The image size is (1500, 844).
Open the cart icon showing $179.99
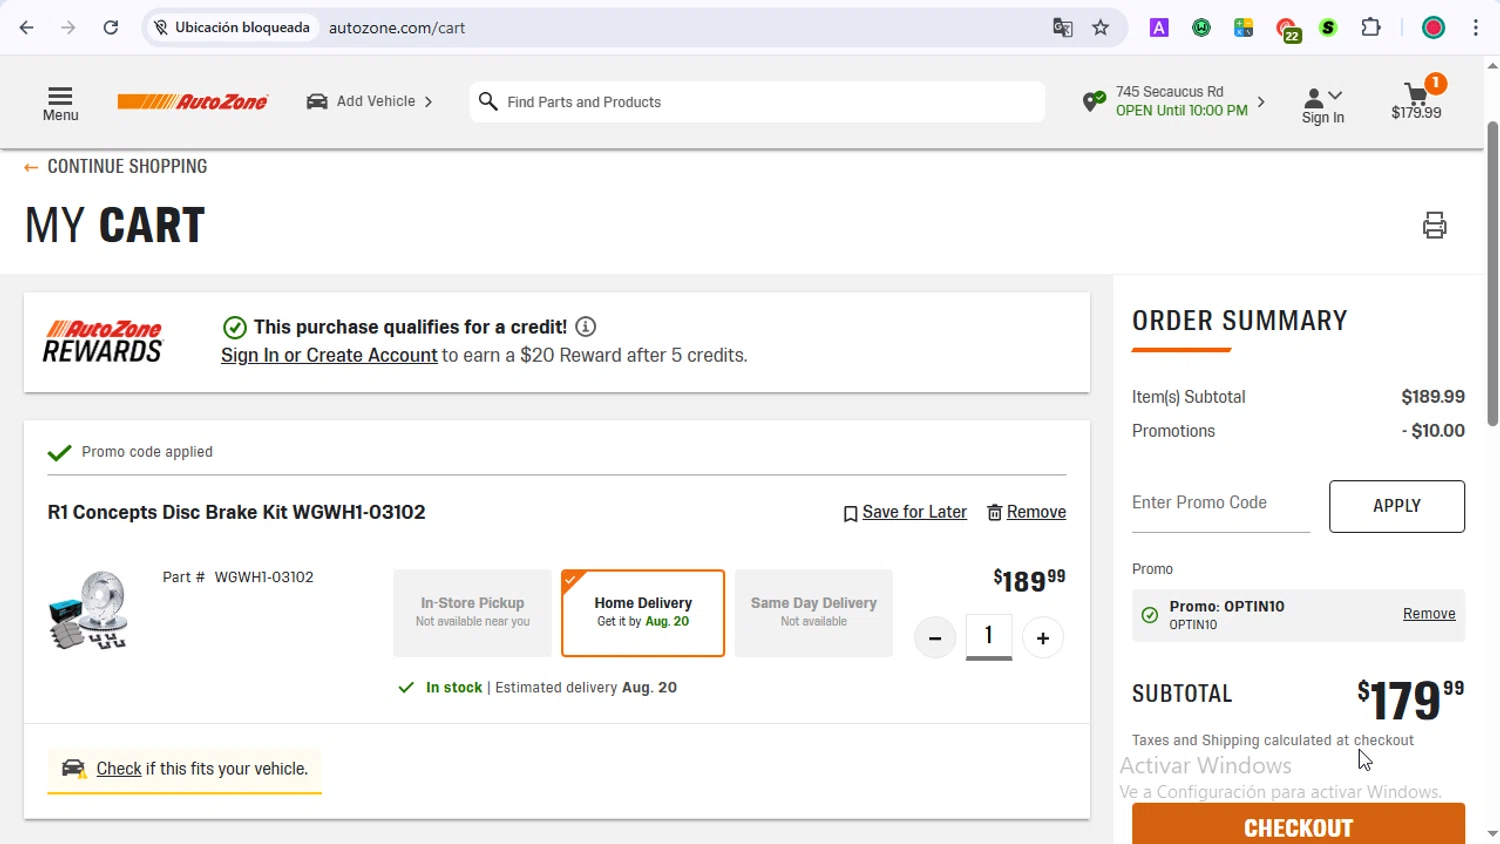tap(1417, 100)
